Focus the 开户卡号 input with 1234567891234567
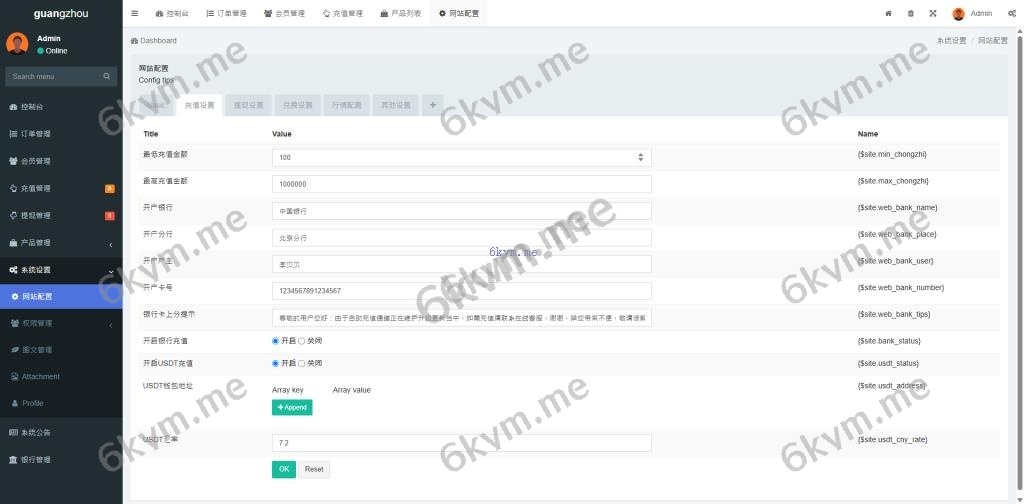Viewport: 1024px width, 504px height. coord(462,291)
